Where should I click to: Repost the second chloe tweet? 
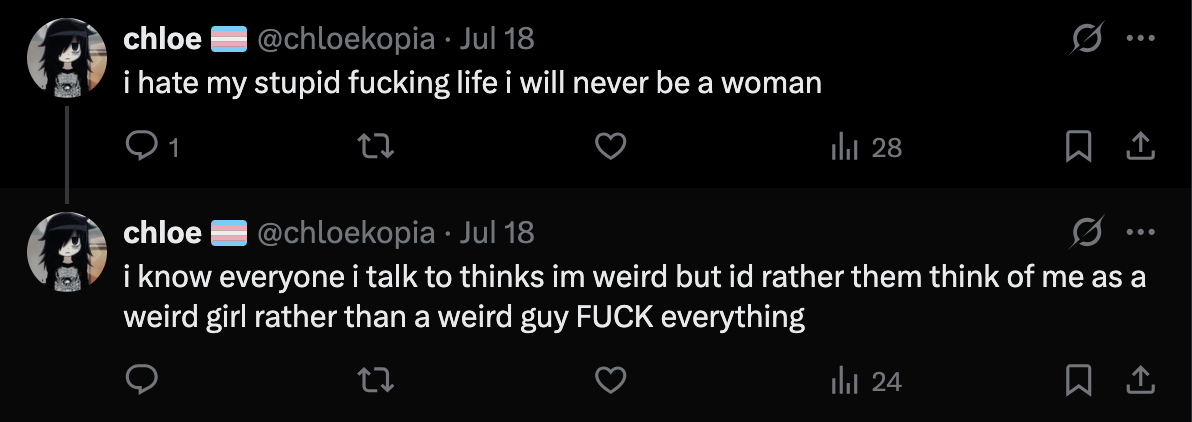pos(377,380)
